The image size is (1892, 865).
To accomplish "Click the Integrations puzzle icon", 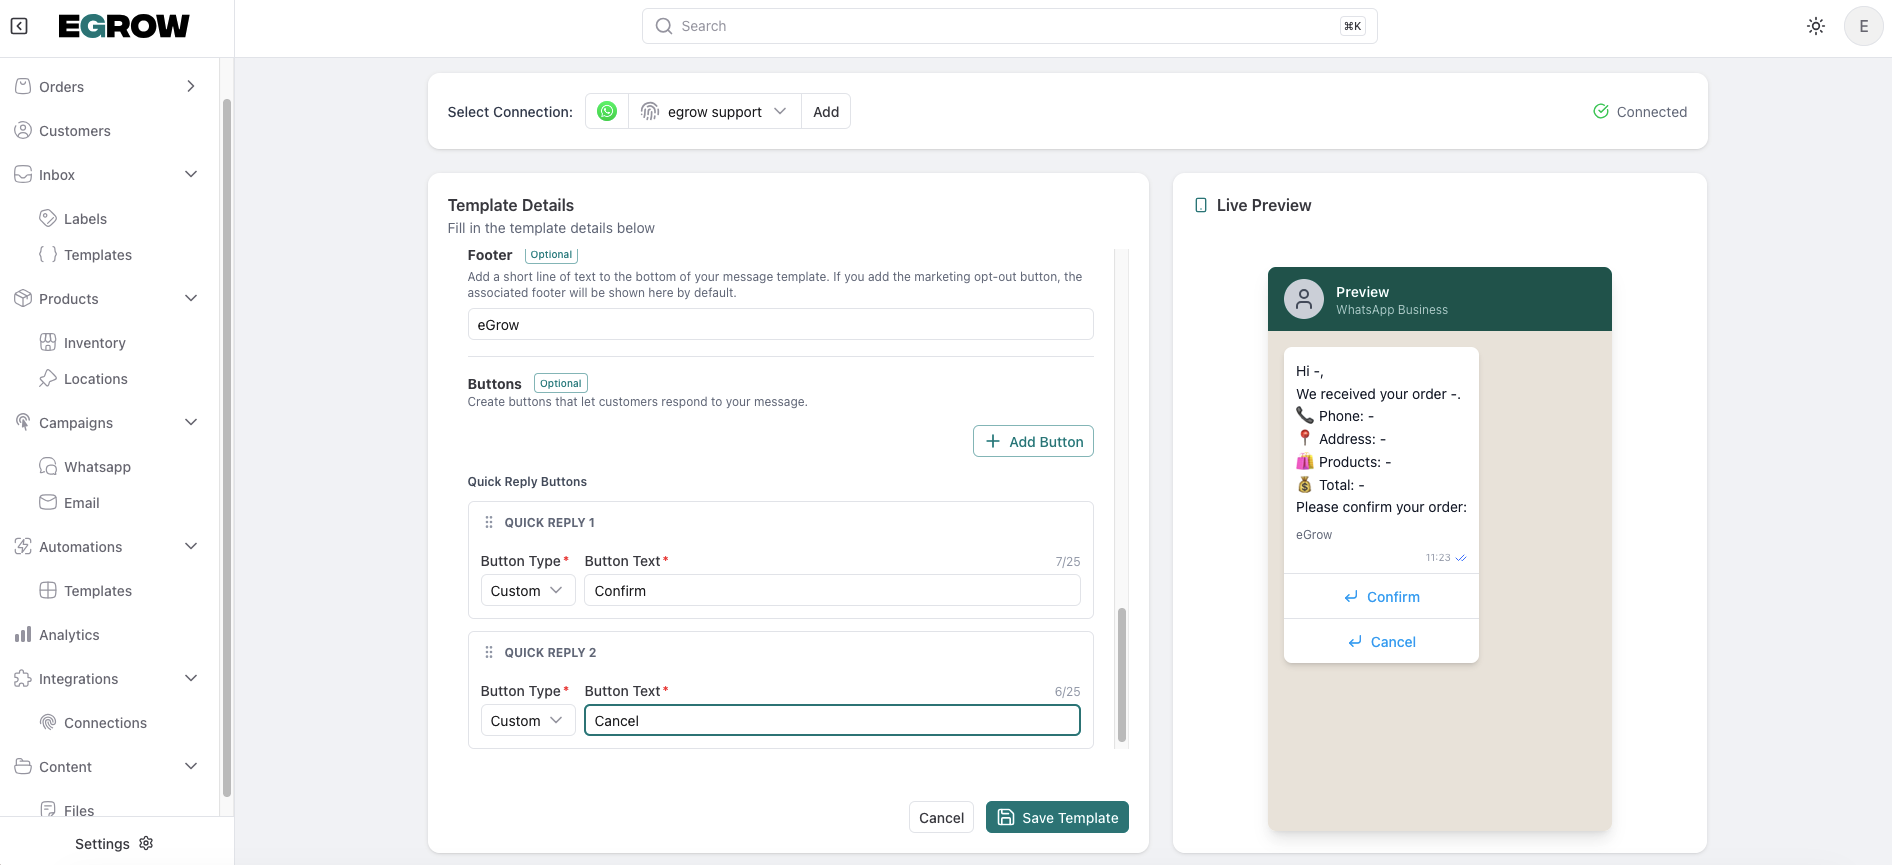I will (x=23, y=678).
